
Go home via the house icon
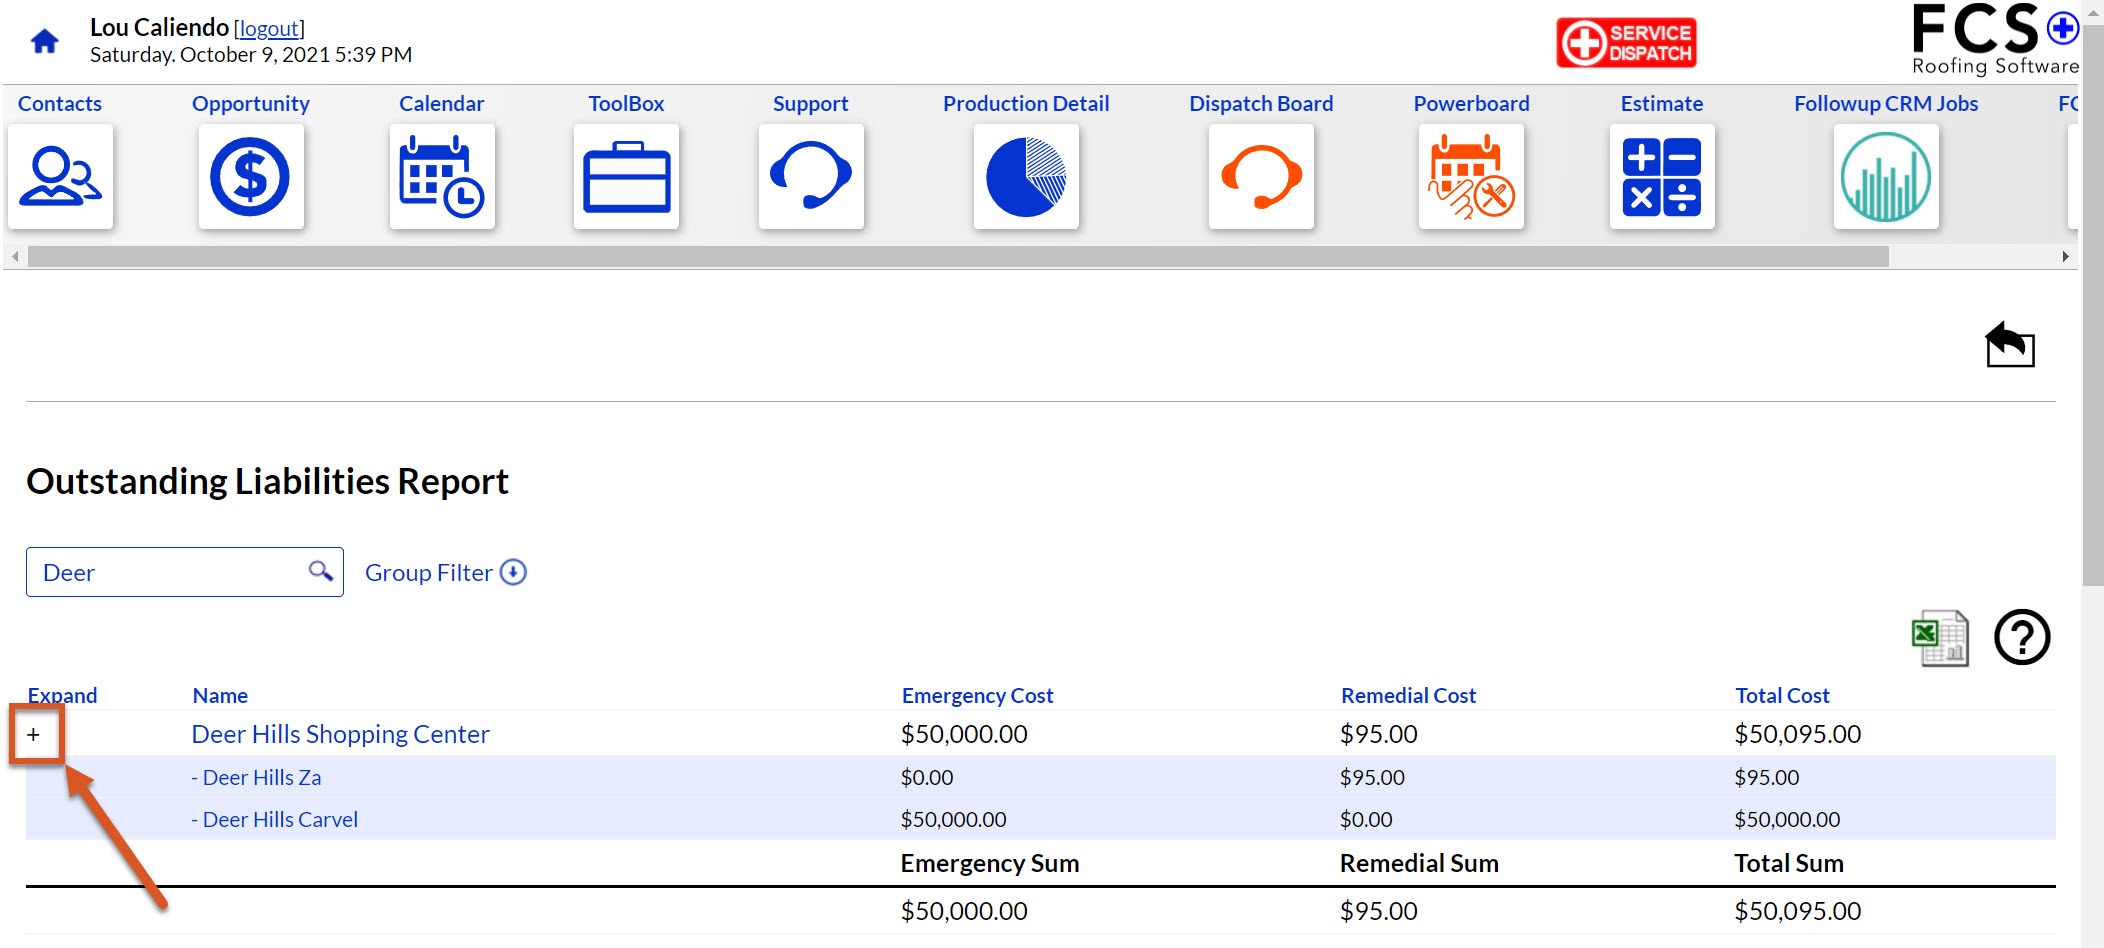[45, 41]
